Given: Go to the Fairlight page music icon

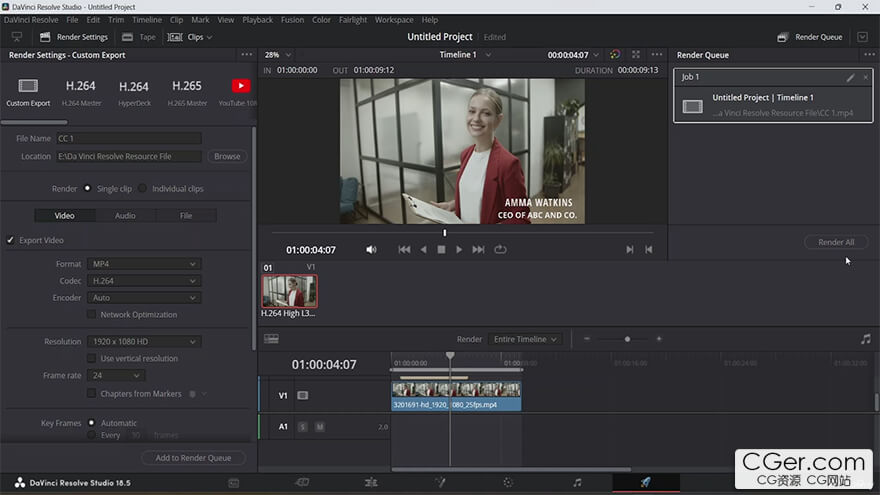Looking at the screenshot, I should pyautogui.click(x=577, y=482).
